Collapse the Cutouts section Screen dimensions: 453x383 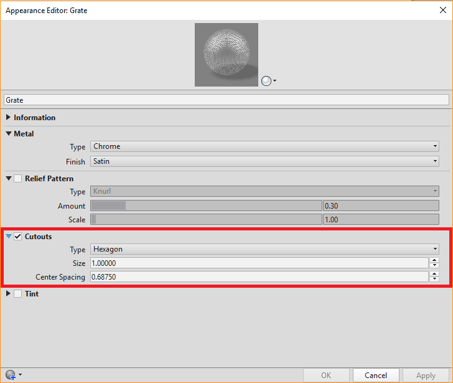[9, 236]
